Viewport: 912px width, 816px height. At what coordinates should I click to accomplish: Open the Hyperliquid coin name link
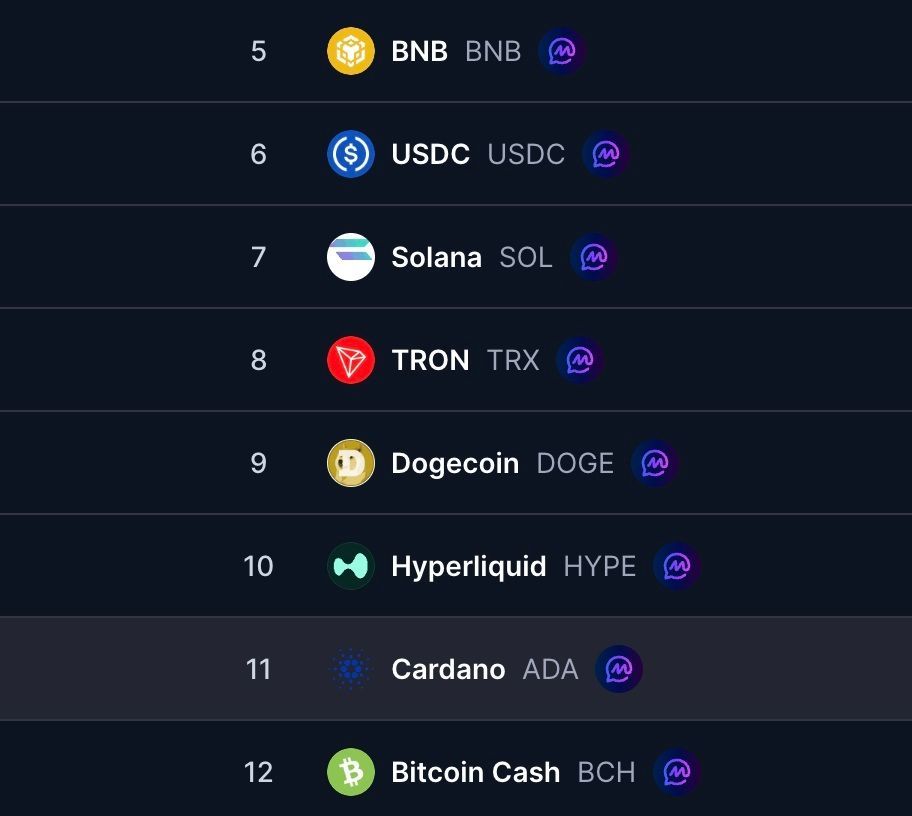(x=468, y=566)
